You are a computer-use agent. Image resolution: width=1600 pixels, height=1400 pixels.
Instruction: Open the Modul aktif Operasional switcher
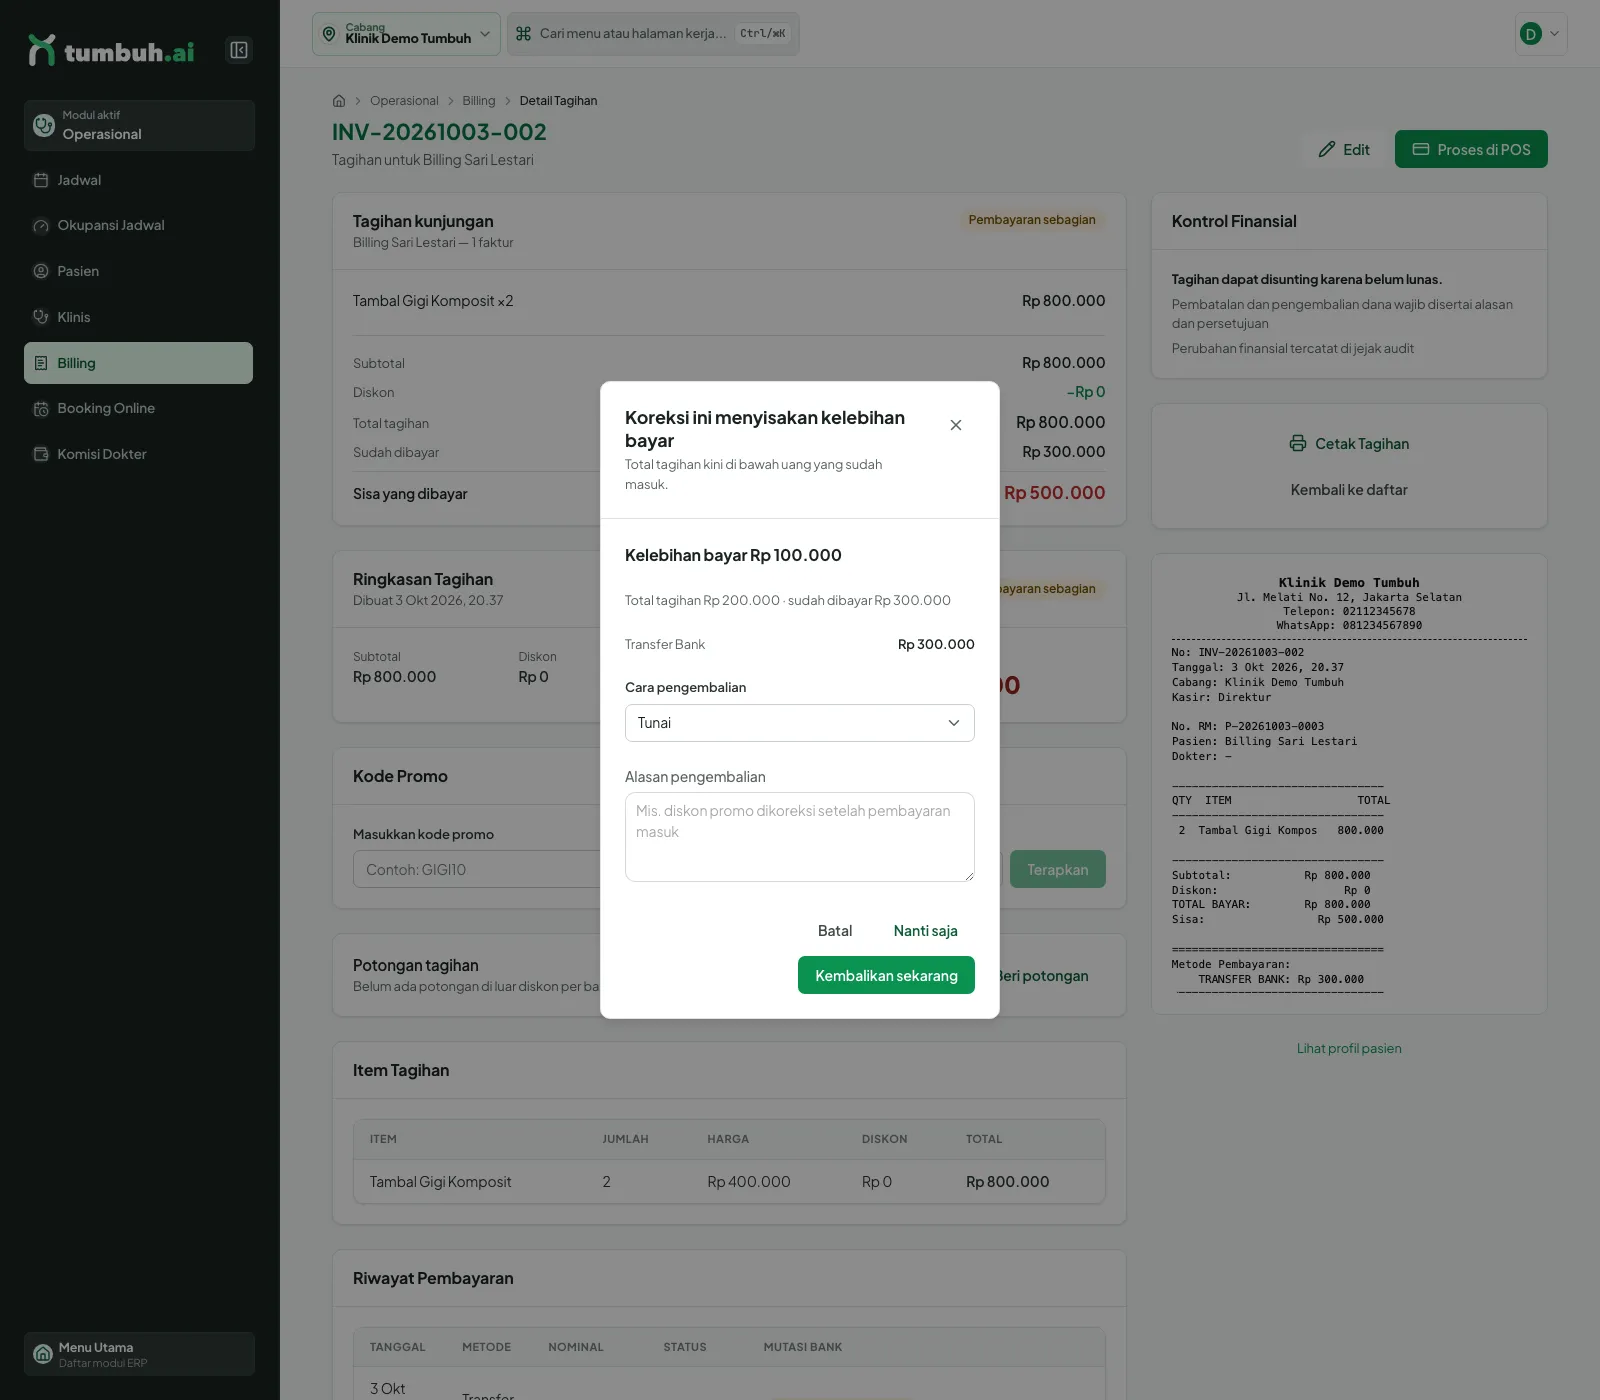pyautogui.click(x=139, y=125)
